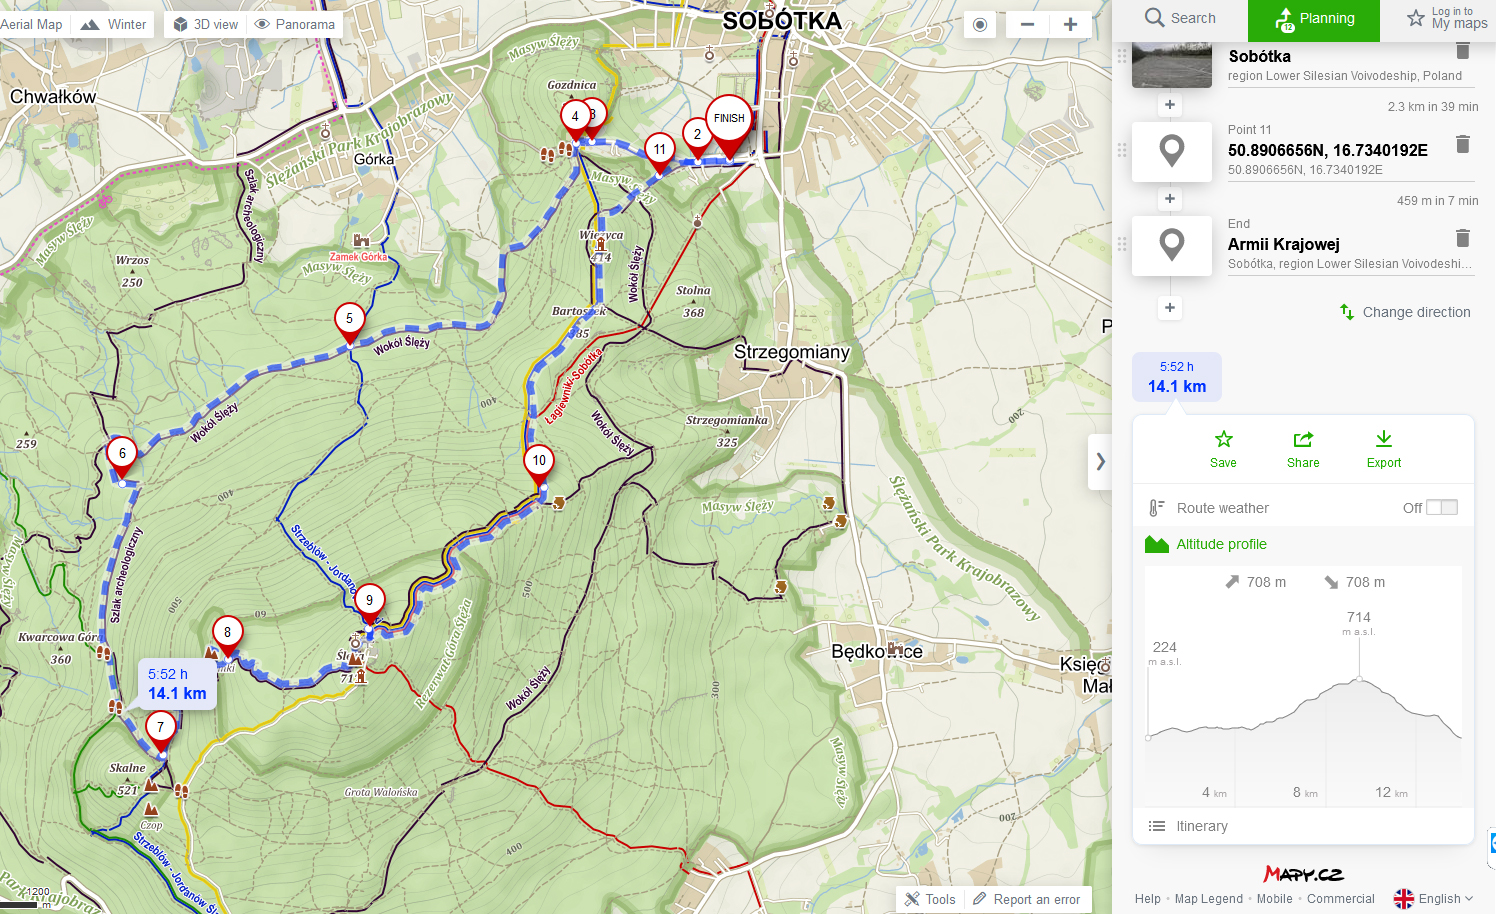Open the English language dropdown
The width and height of the screenshot is (1496, 914).
[x=1434, y=899]
